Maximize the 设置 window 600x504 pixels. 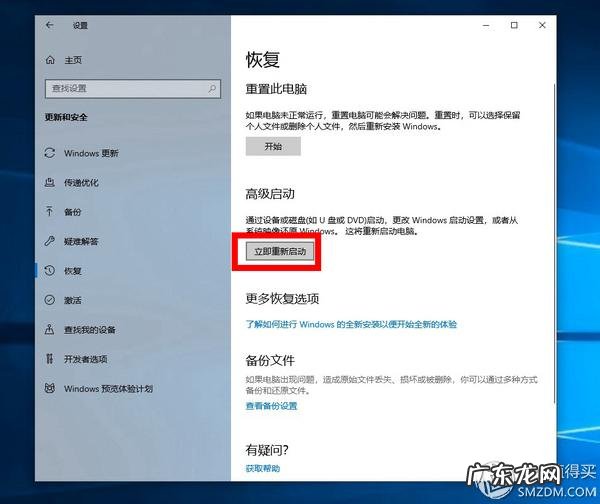click(x=514, y=25)
